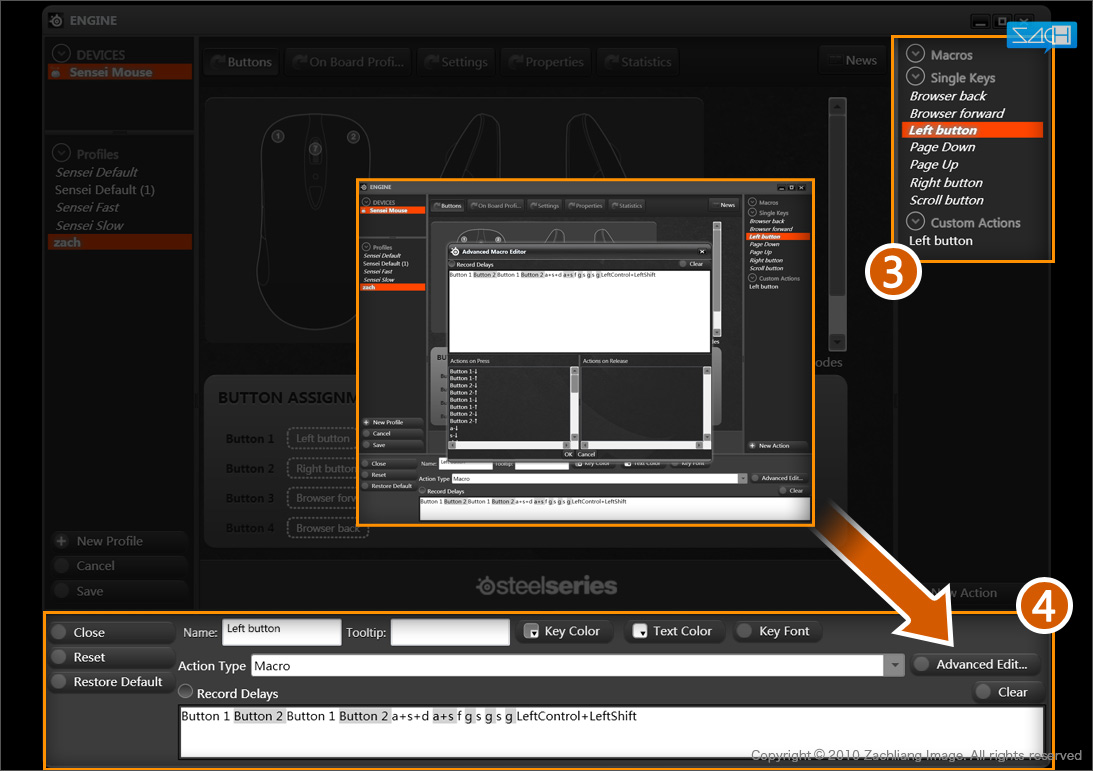
Task: Click the Save button
Action: point(119,591)
